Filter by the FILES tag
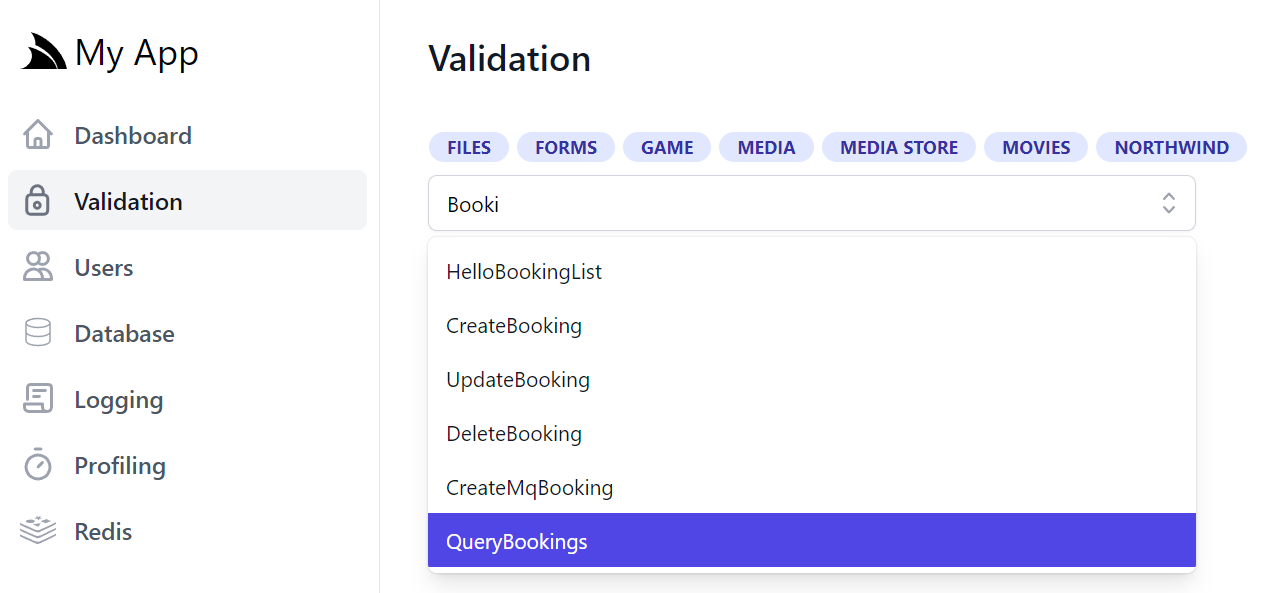 pos(469,147)
